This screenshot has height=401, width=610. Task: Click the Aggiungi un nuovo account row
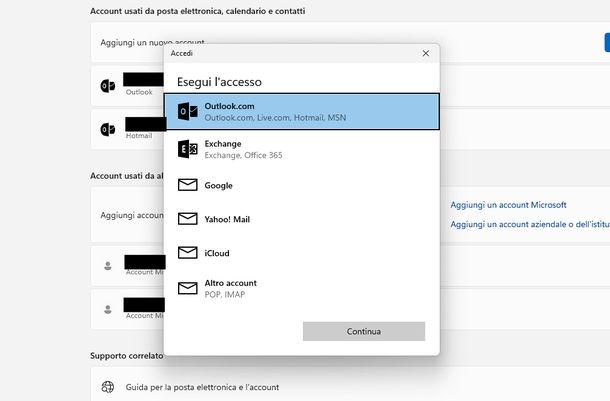(350, 42)
